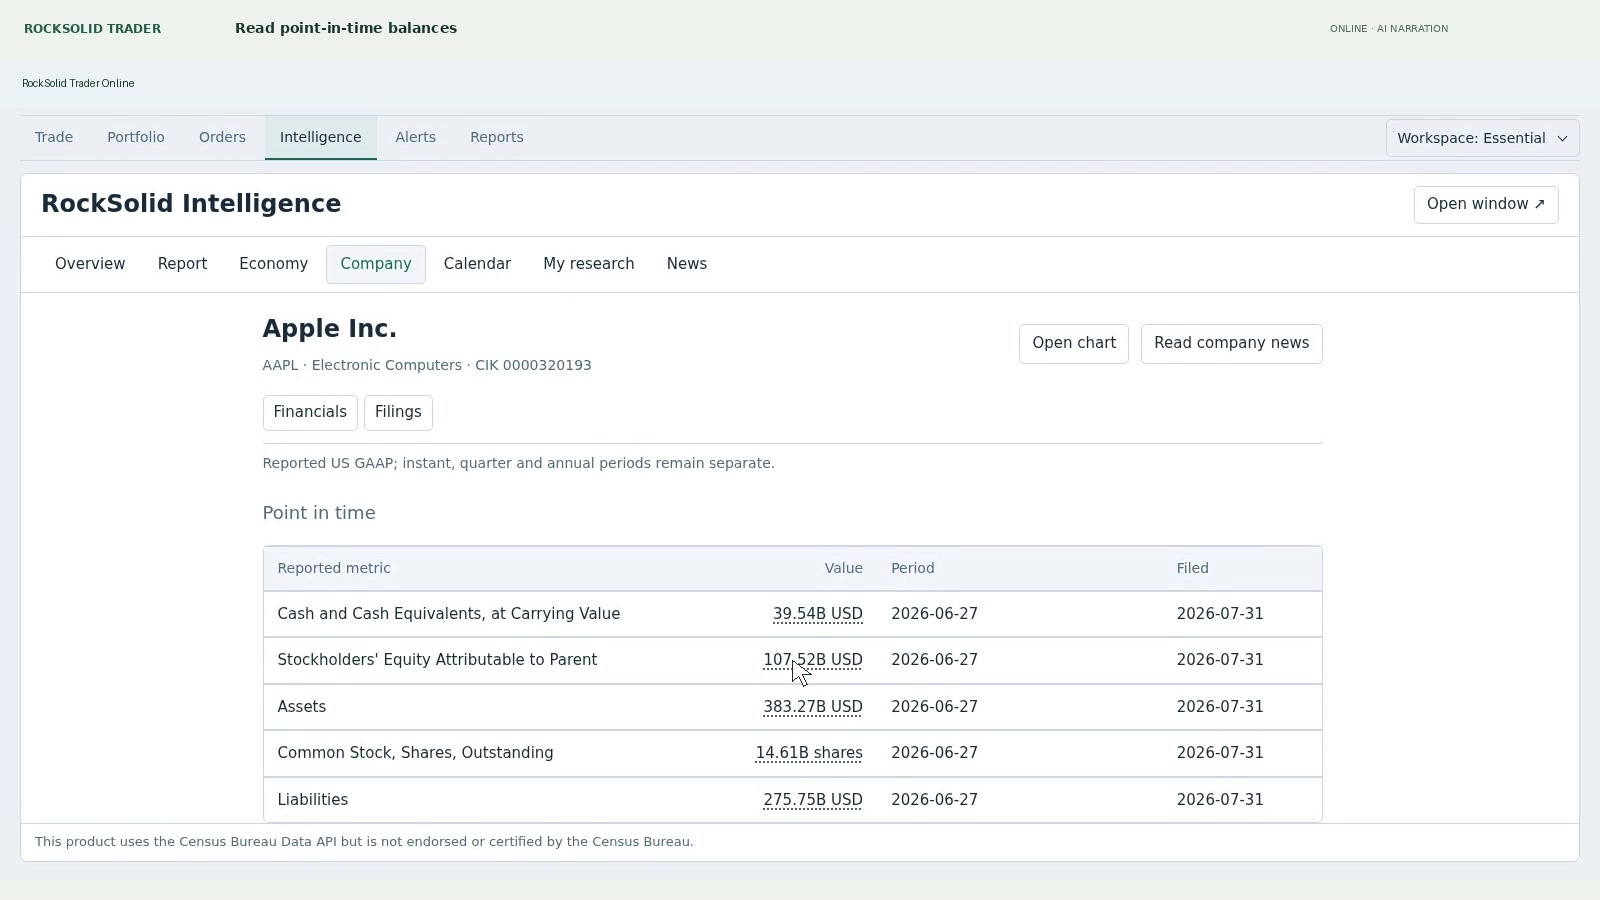The width and height of the screenshot is (1600, 900).
Task: Expand the Workspace: Essential dropdown
Action: click(1482, 138)
